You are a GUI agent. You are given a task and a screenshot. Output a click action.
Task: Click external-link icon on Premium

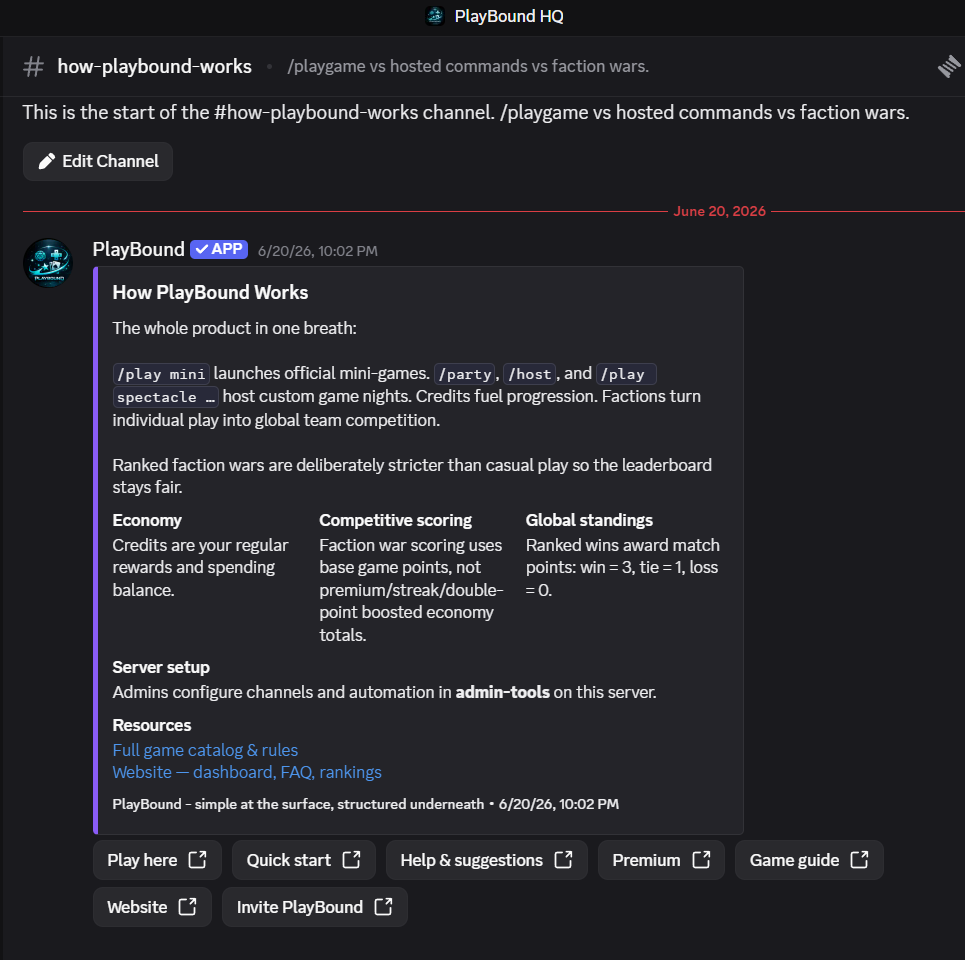(x=701, y=860)
